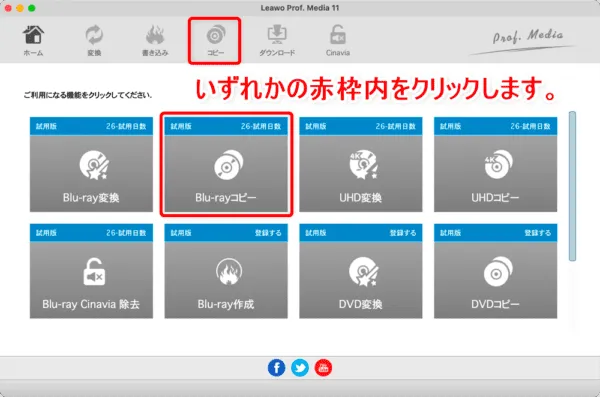Click 登録する on the DVDコピー tile

pyautogui.click(x=538, y=233)
